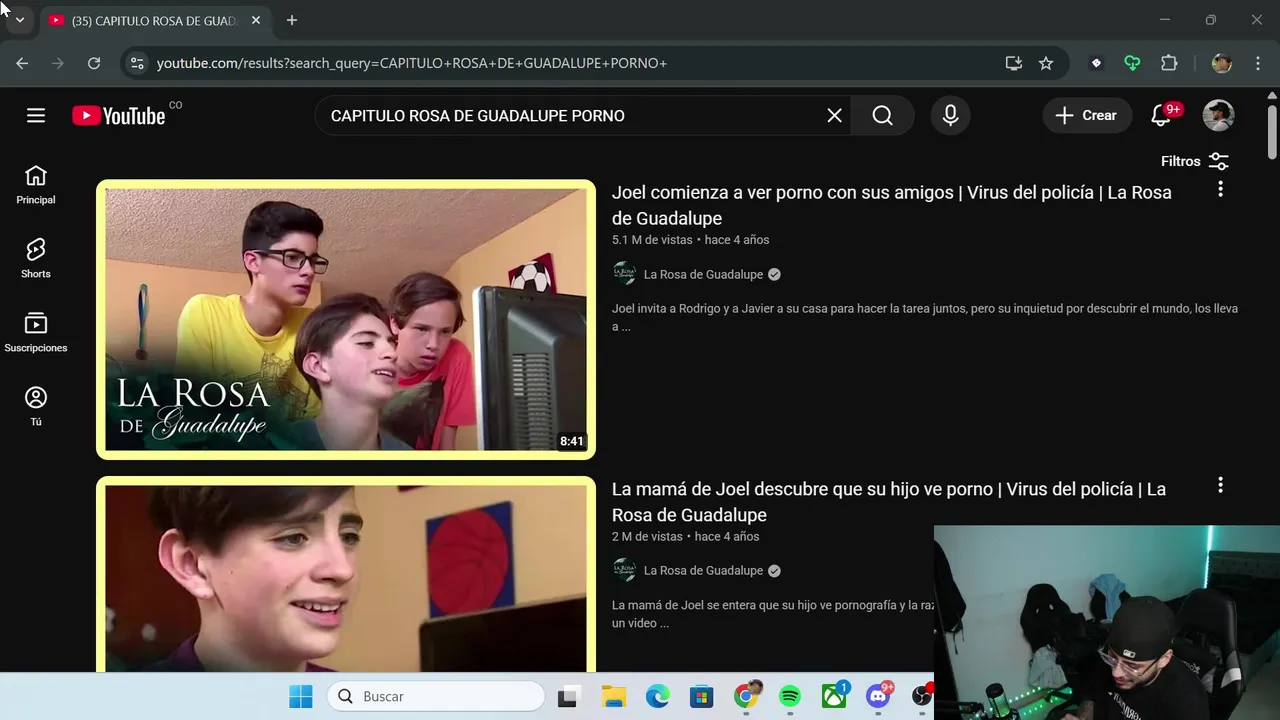The width and height of the screenshot is (1280, 720).
Task: Open the second result title starting 'La mamá de Joel'
Action: coord(889,502)
